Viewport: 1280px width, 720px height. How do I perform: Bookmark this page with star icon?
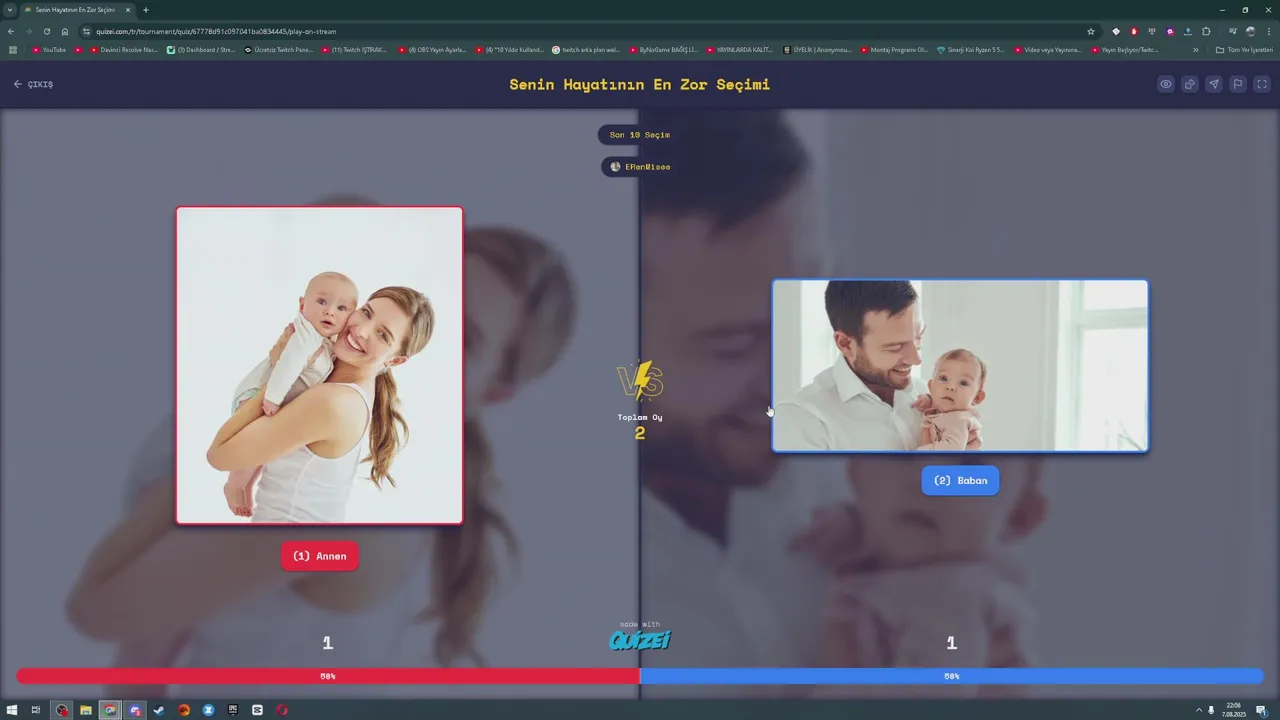point(1091,31)
